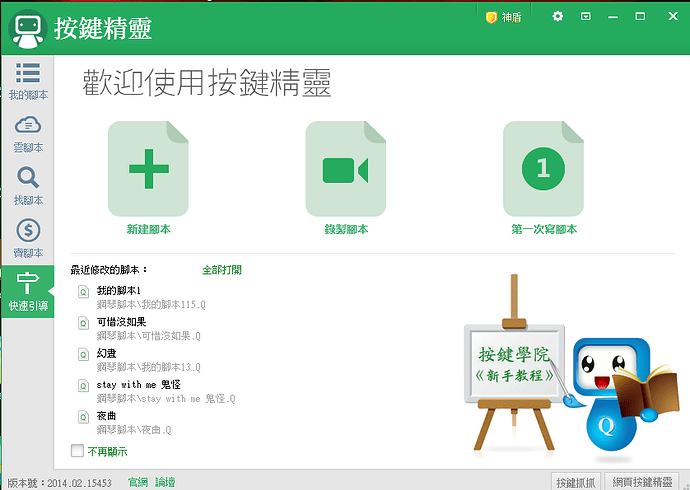The image size is (690, 490).
Task: Close the 按鍵精靈 window
Action: click(x=673, y=16)
